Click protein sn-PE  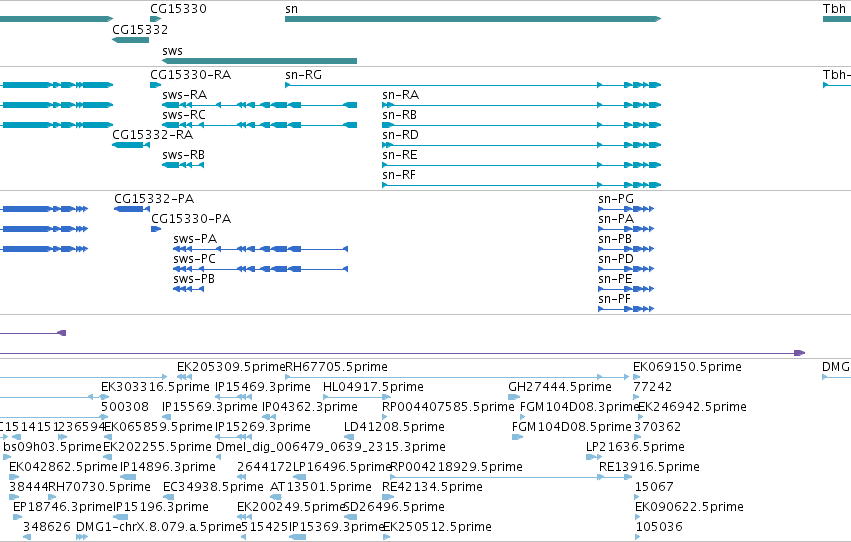(626, 289)
